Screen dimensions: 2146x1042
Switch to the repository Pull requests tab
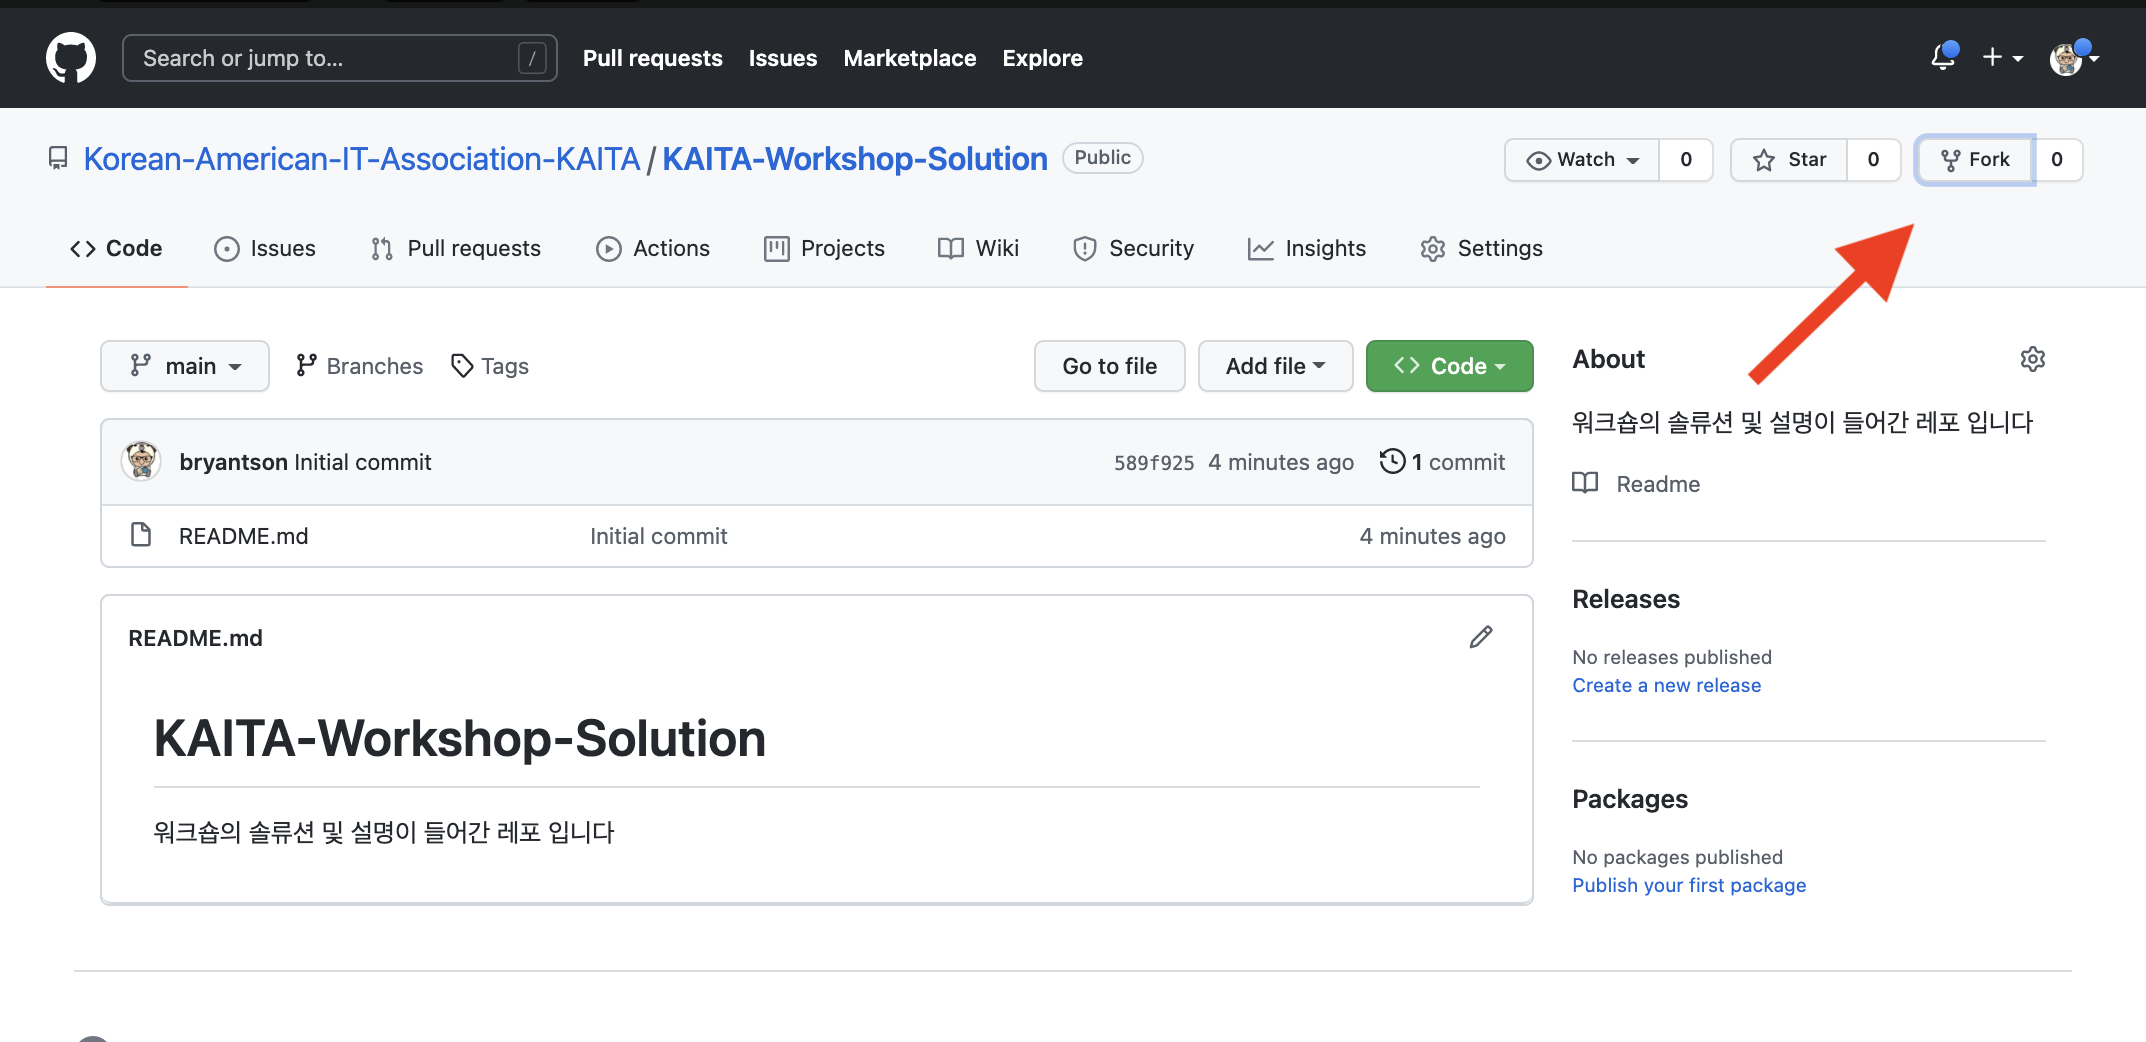tap(456, 248)
